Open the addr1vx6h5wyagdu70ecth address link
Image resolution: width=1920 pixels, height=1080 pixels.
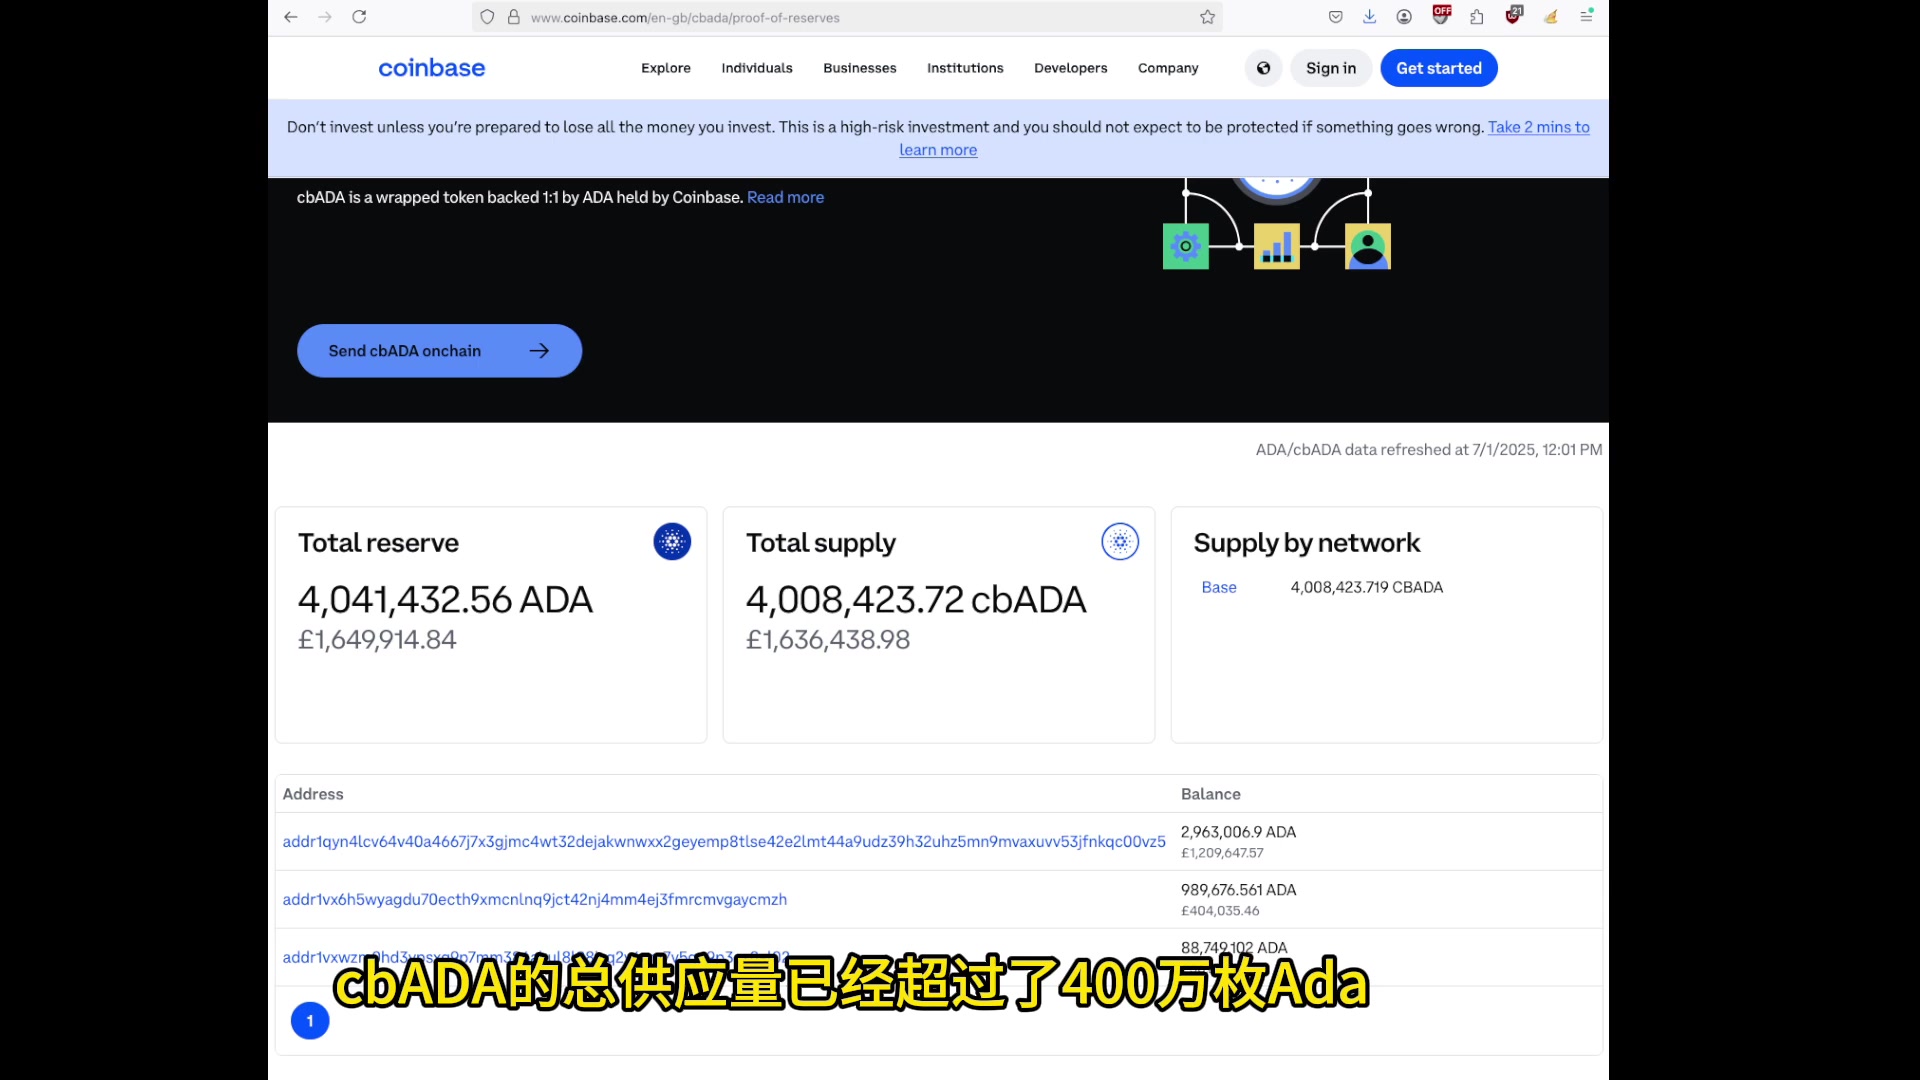535,900
